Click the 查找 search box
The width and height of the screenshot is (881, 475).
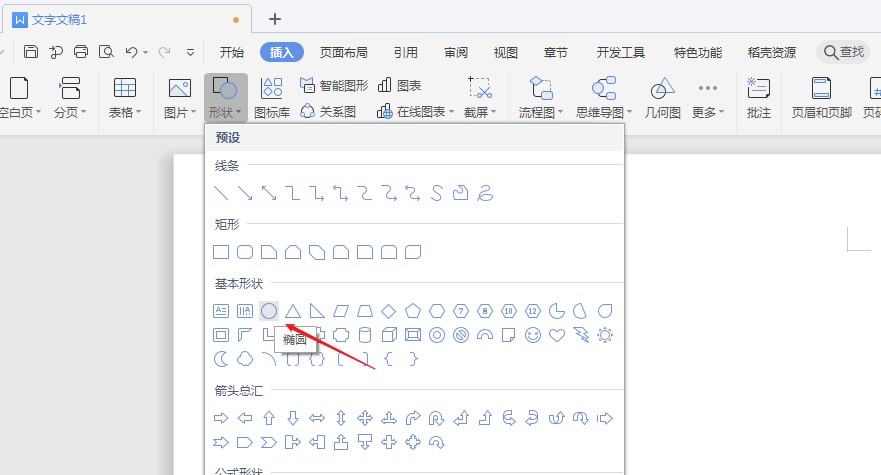[x=843, y=52]
